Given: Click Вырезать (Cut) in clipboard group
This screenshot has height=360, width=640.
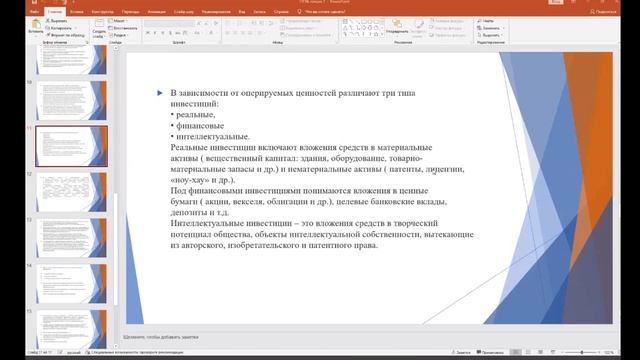Looking at the screenshot, I should (x=57, y=21).
